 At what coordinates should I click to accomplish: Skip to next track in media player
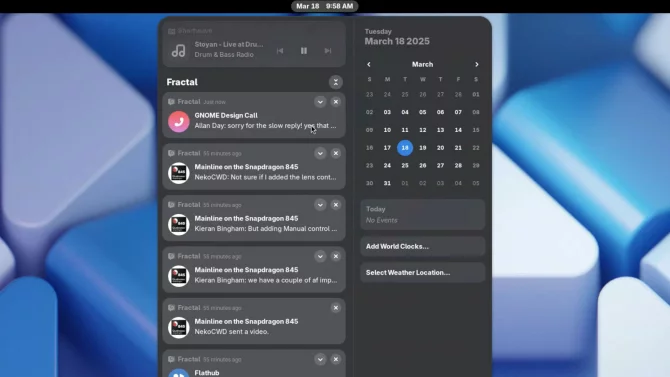(x=328, y=51)
